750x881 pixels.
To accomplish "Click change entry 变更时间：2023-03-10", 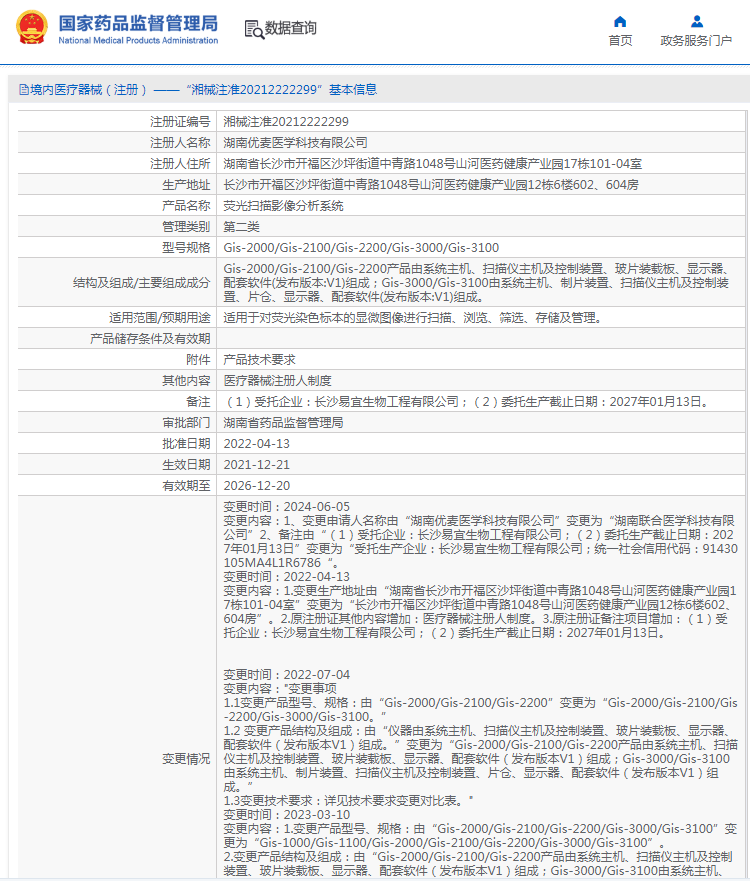I will tap(287, 815).
